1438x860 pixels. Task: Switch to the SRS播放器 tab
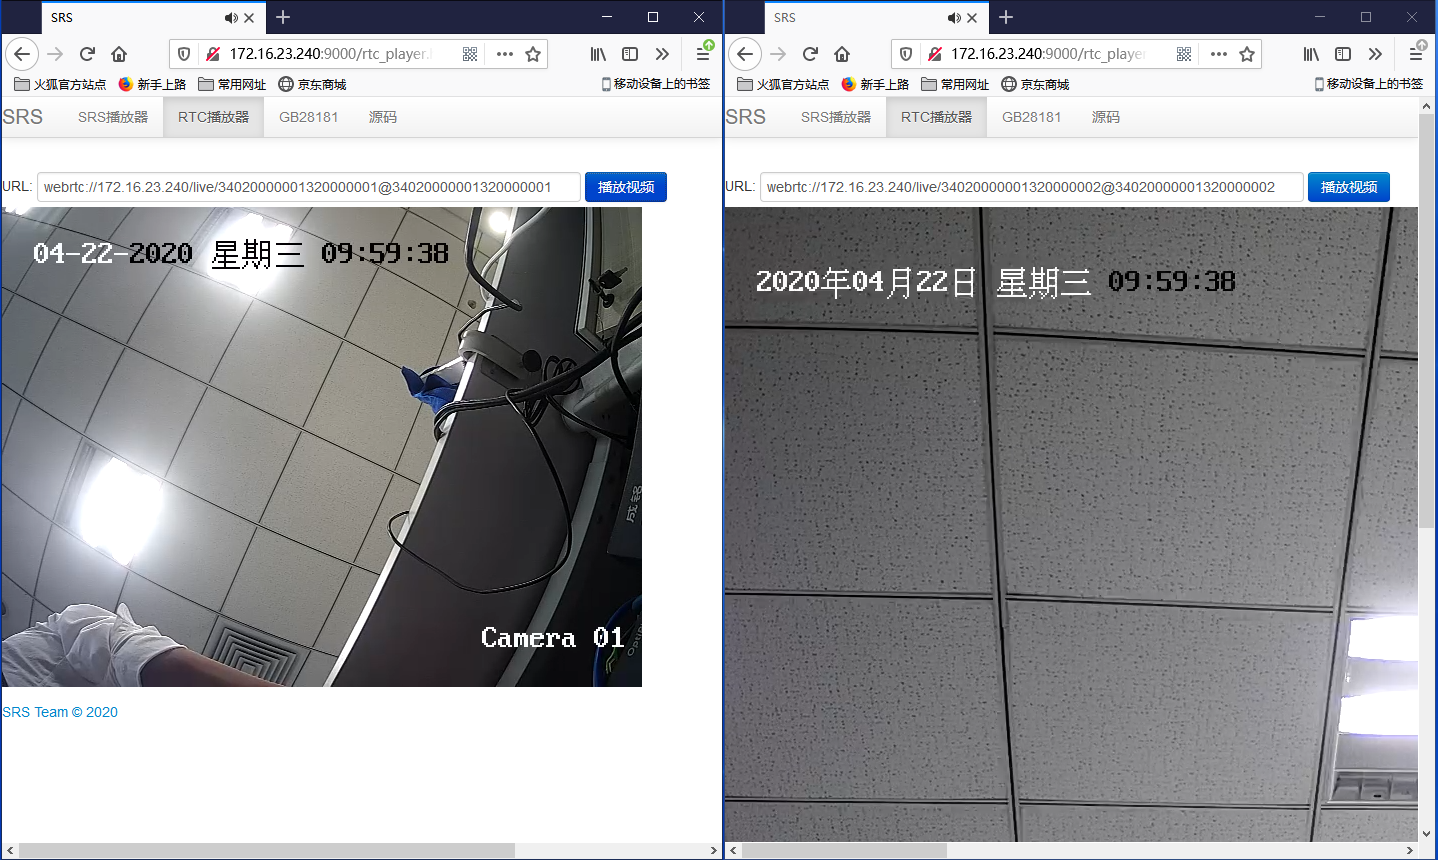(x=112, y=117)
